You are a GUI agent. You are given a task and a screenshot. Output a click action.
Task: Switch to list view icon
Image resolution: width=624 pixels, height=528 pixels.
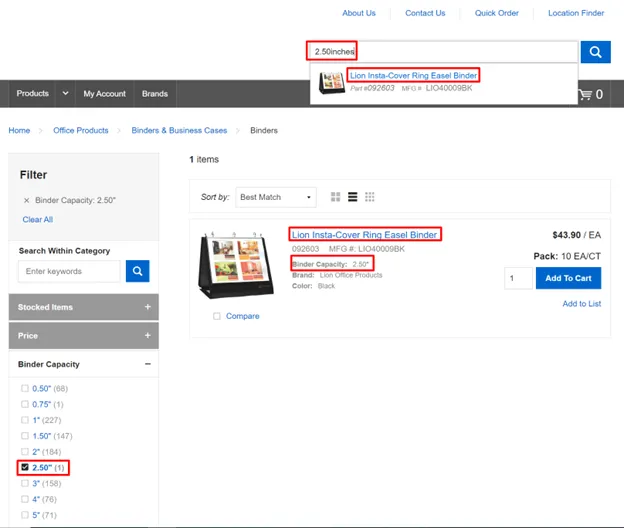pyautogui.click(x=353, y=197)
